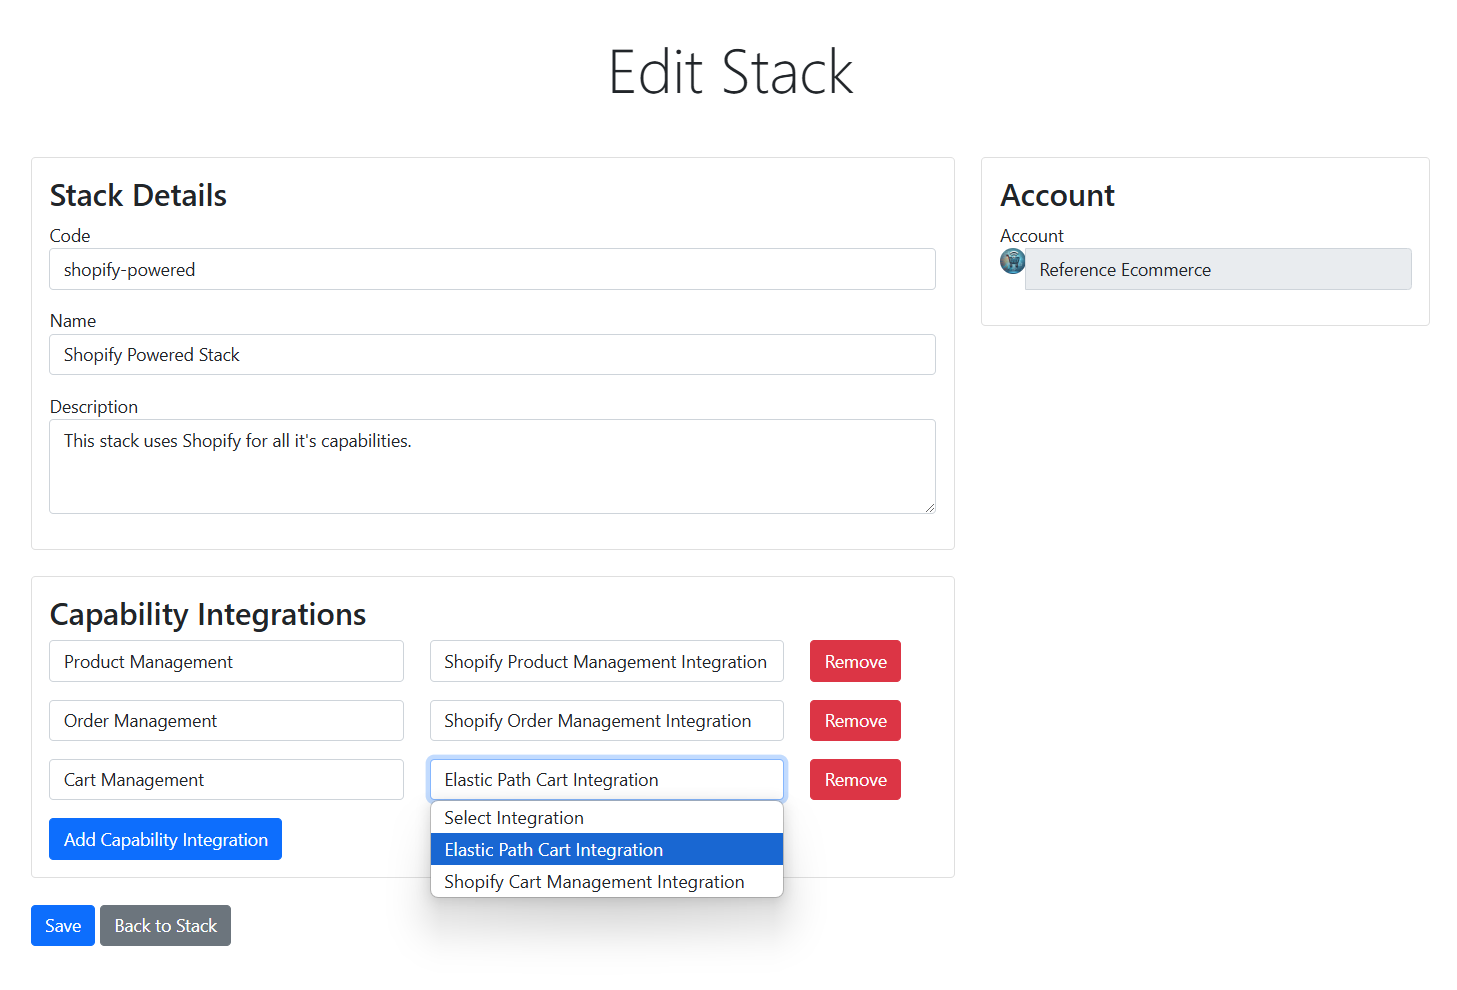Select Shopify Cart Management Integration option

click(x=606, y=882)
